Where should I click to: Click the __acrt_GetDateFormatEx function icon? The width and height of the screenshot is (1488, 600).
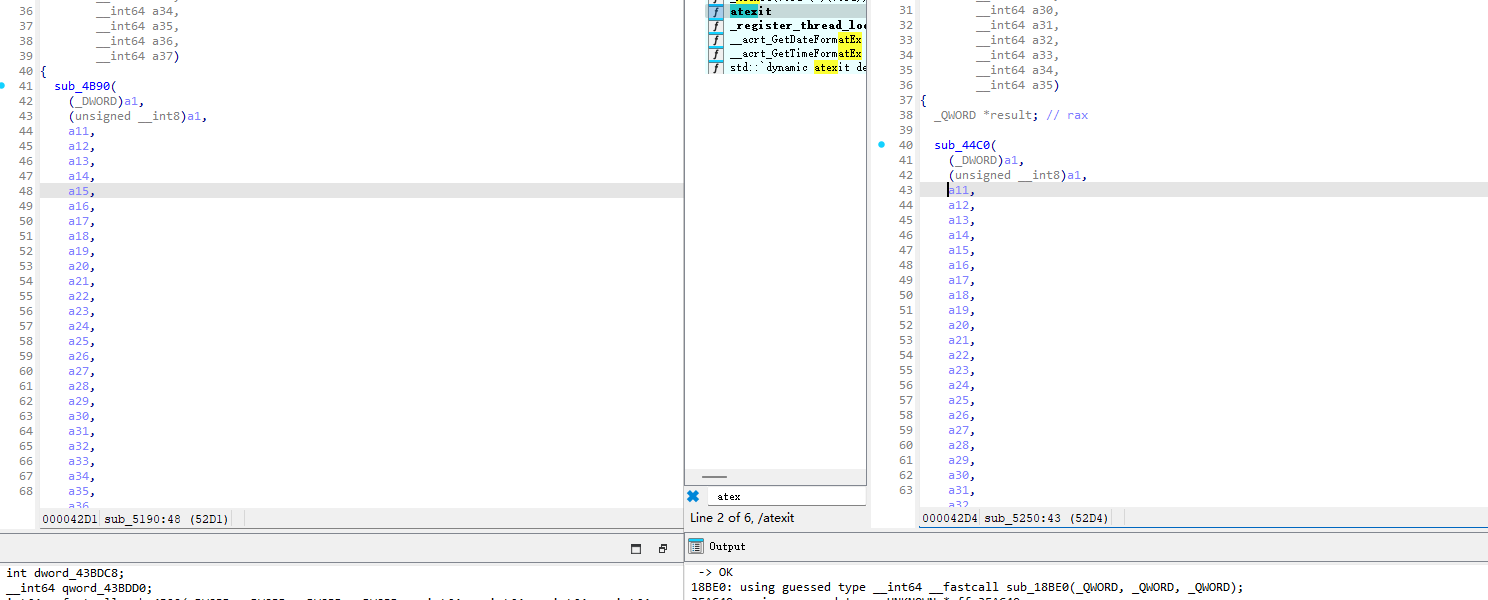click(716, 40)
